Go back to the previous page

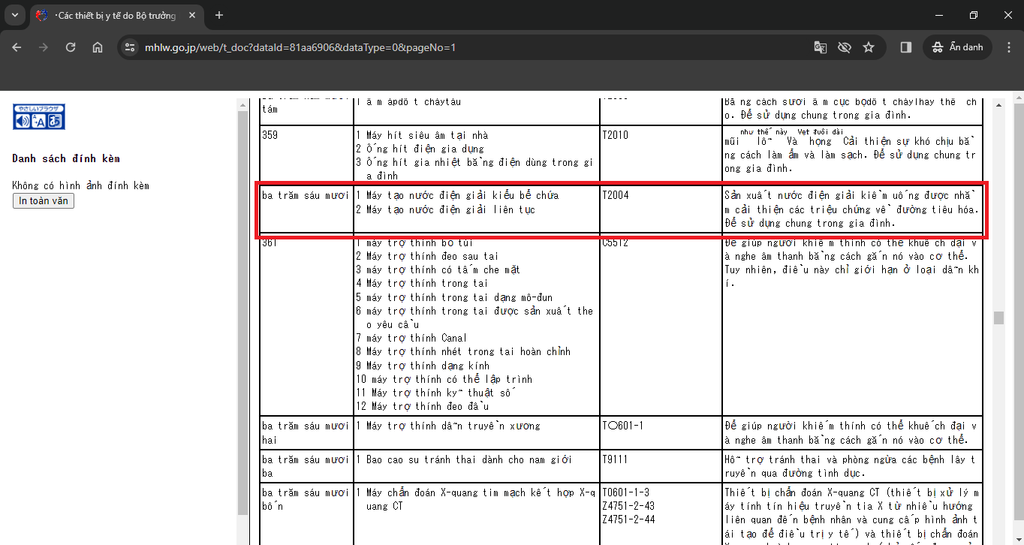tap(16, 47)
